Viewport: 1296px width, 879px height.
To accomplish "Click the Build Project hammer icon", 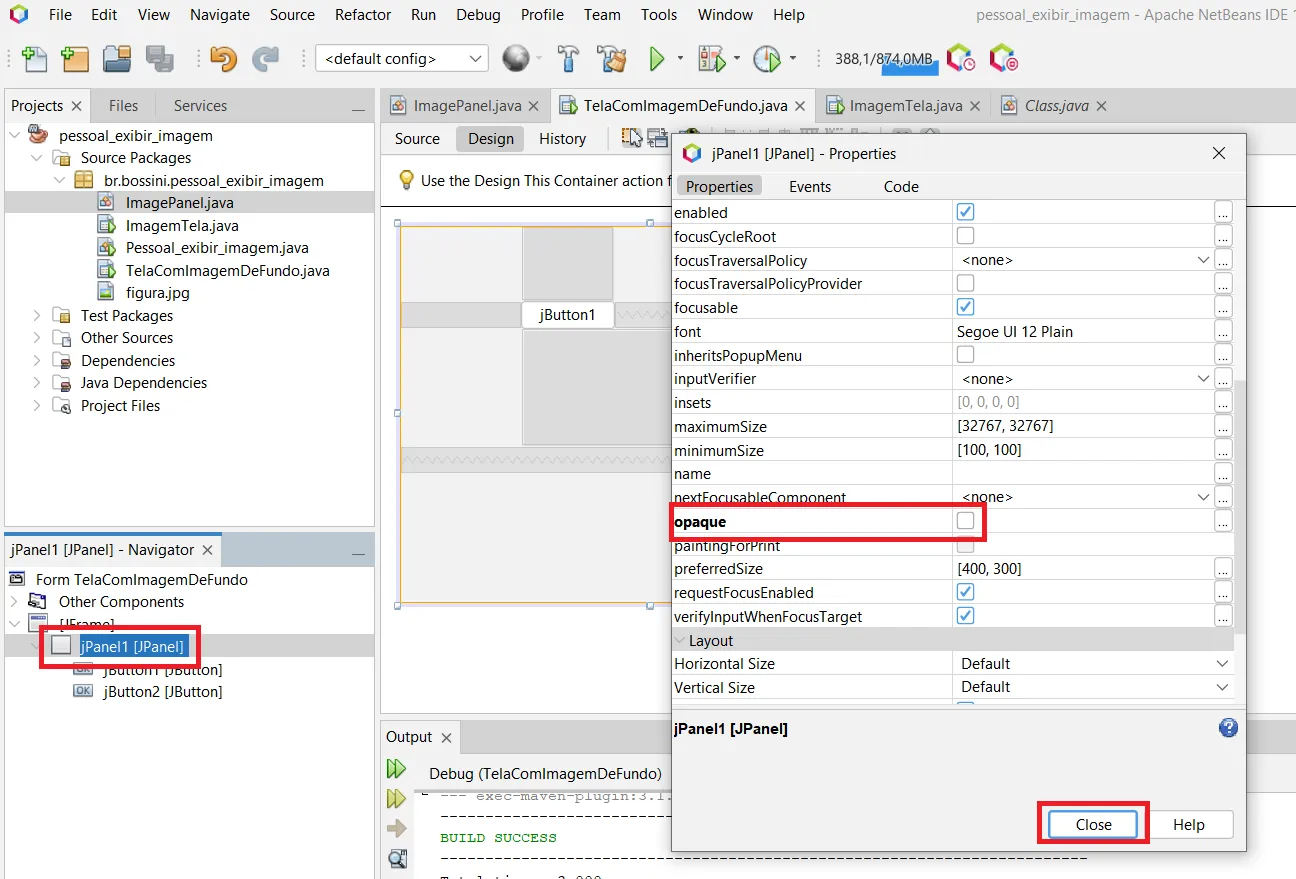I will 568,59.
